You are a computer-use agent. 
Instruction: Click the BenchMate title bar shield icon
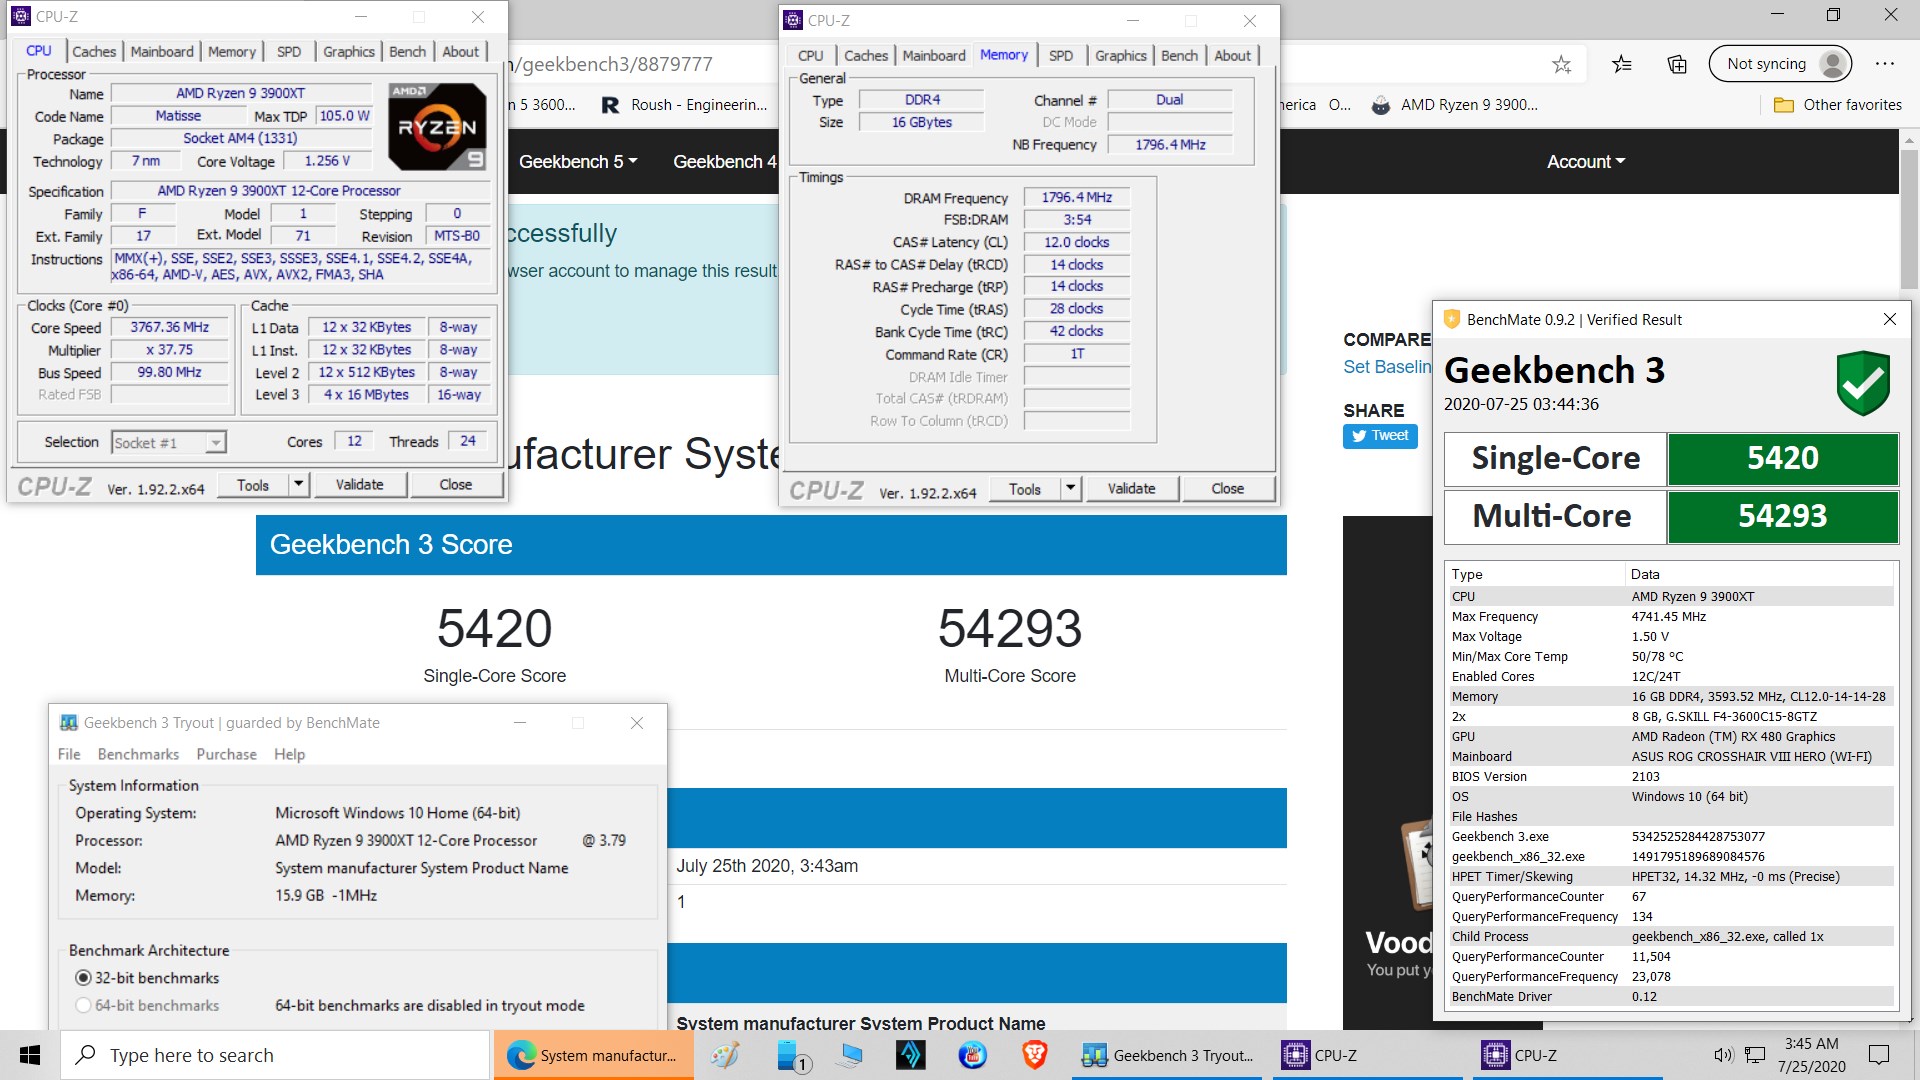tap(1451, 319)
